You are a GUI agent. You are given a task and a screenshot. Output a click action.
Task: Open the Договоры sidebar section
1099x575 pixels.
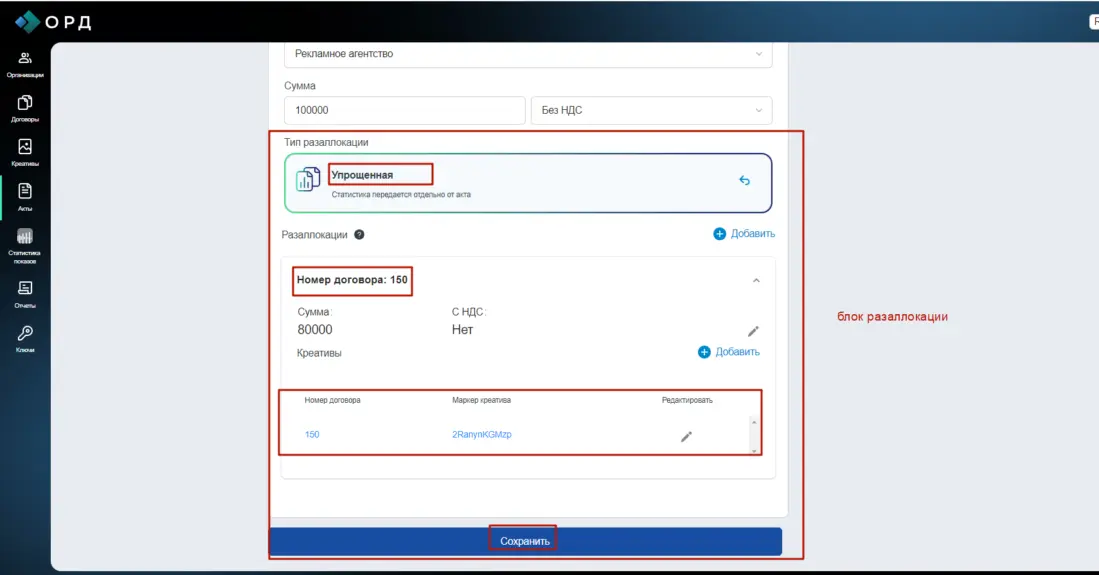[x=25, y=108]
